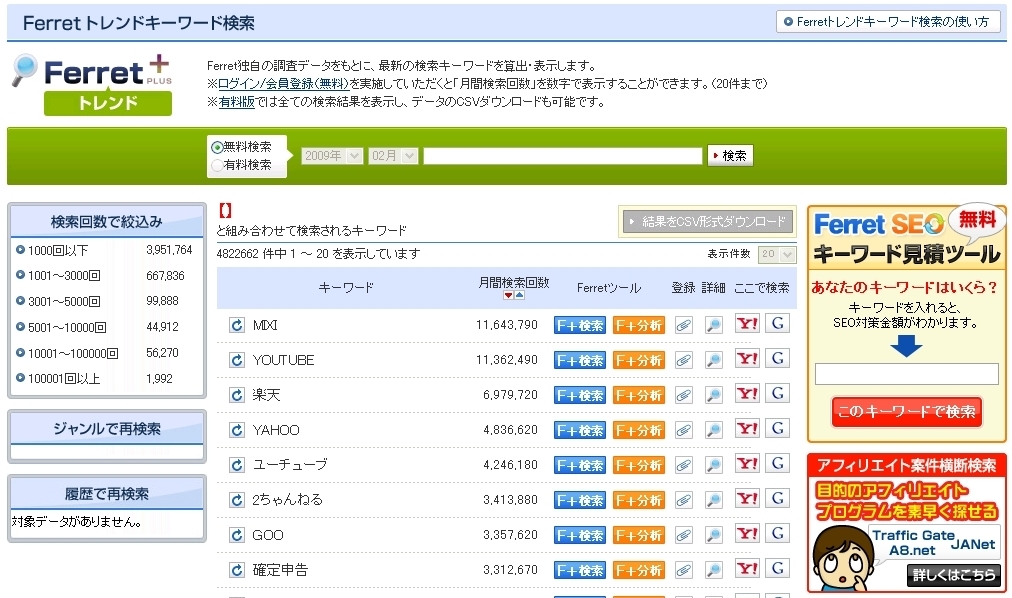
Task: Click the clip register icon in YOUTUBE row
Action: pos(684,359)
